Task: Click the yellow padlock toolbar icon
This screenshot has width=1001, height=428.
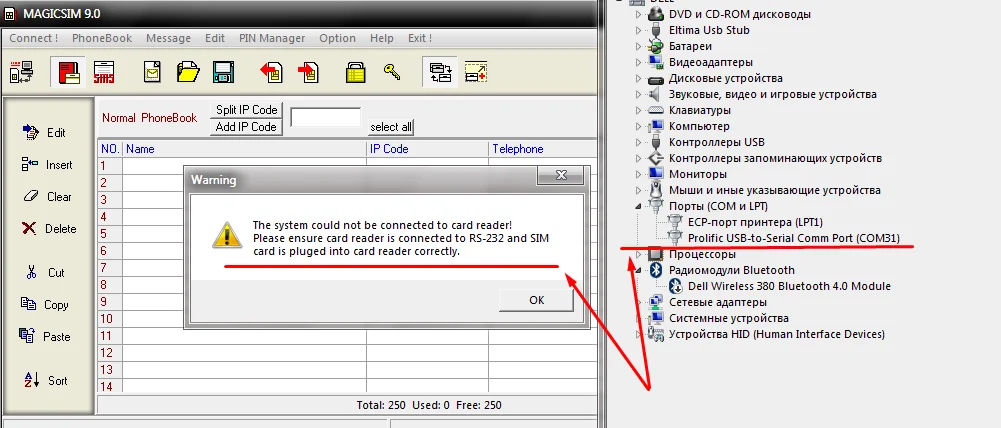Action: click(356, 71)
